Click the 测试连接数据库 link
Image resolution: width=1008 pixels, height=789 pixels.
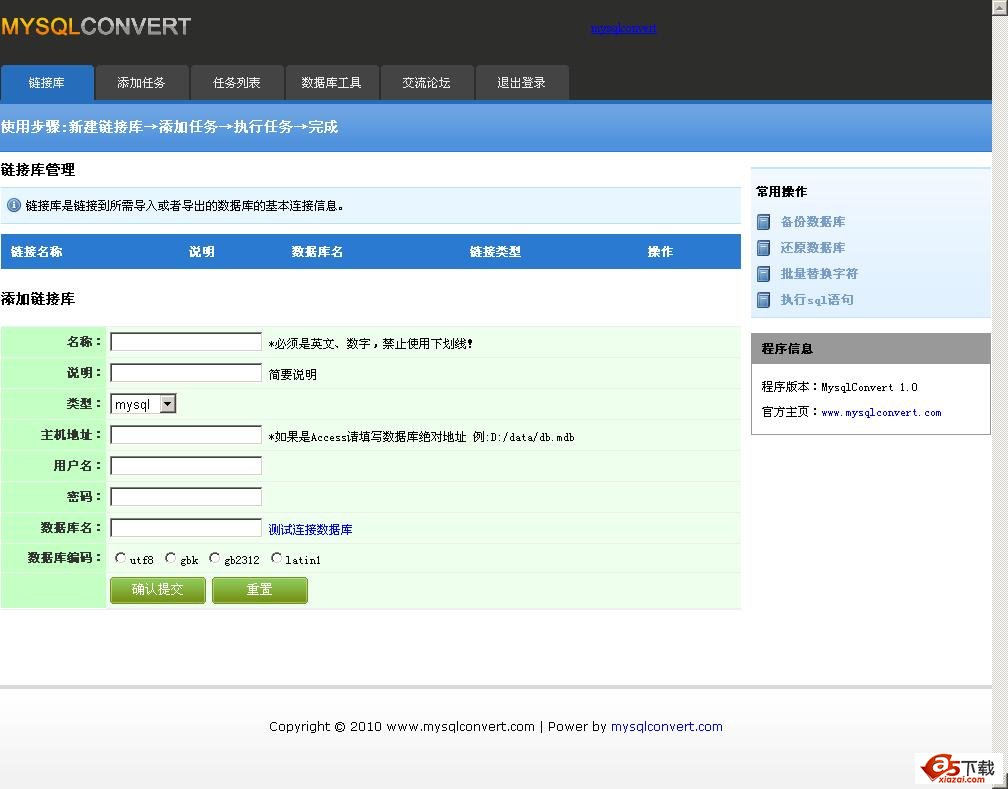point(311,529)
